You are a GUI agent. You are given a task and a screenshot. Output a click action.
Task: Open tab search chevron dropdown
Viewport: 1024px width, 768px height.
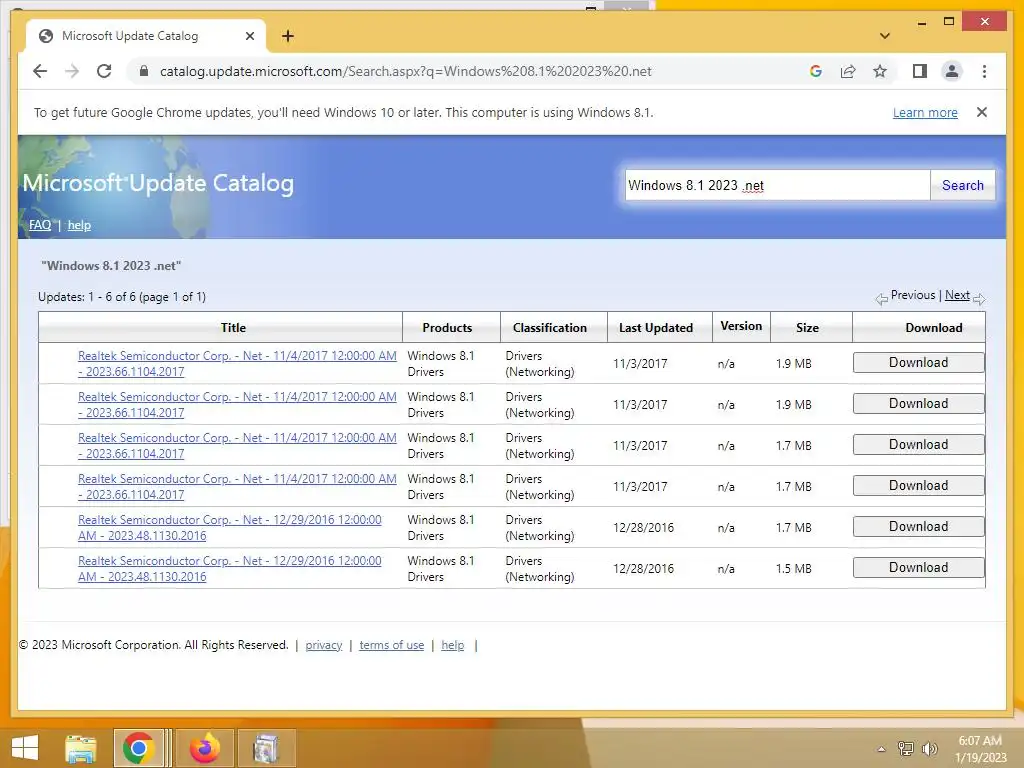(x=885, y=36)
